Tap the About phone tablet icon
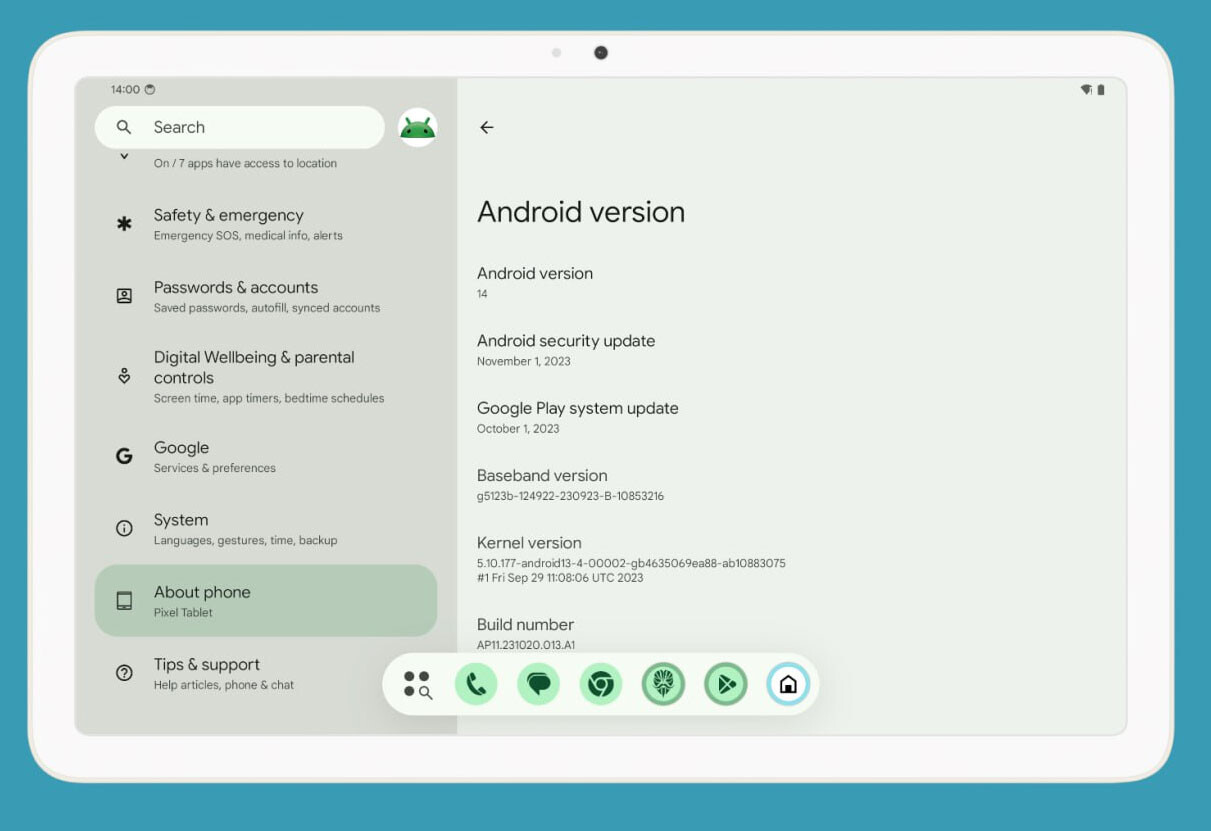 point(123,600)
